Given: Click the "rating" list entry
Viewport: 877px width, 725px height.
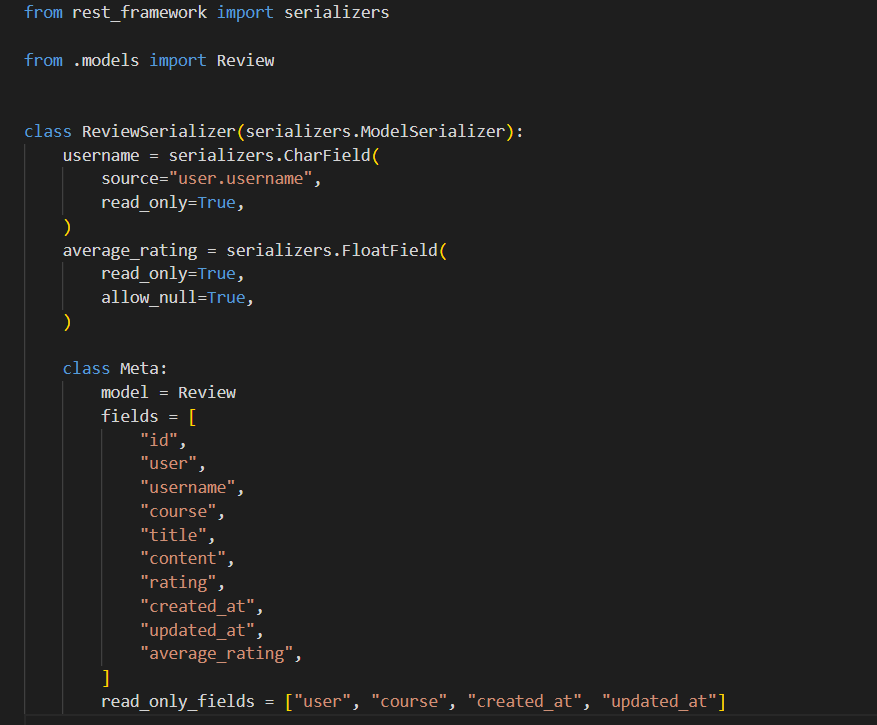Looking at the screenshot, I should (178, 583).
